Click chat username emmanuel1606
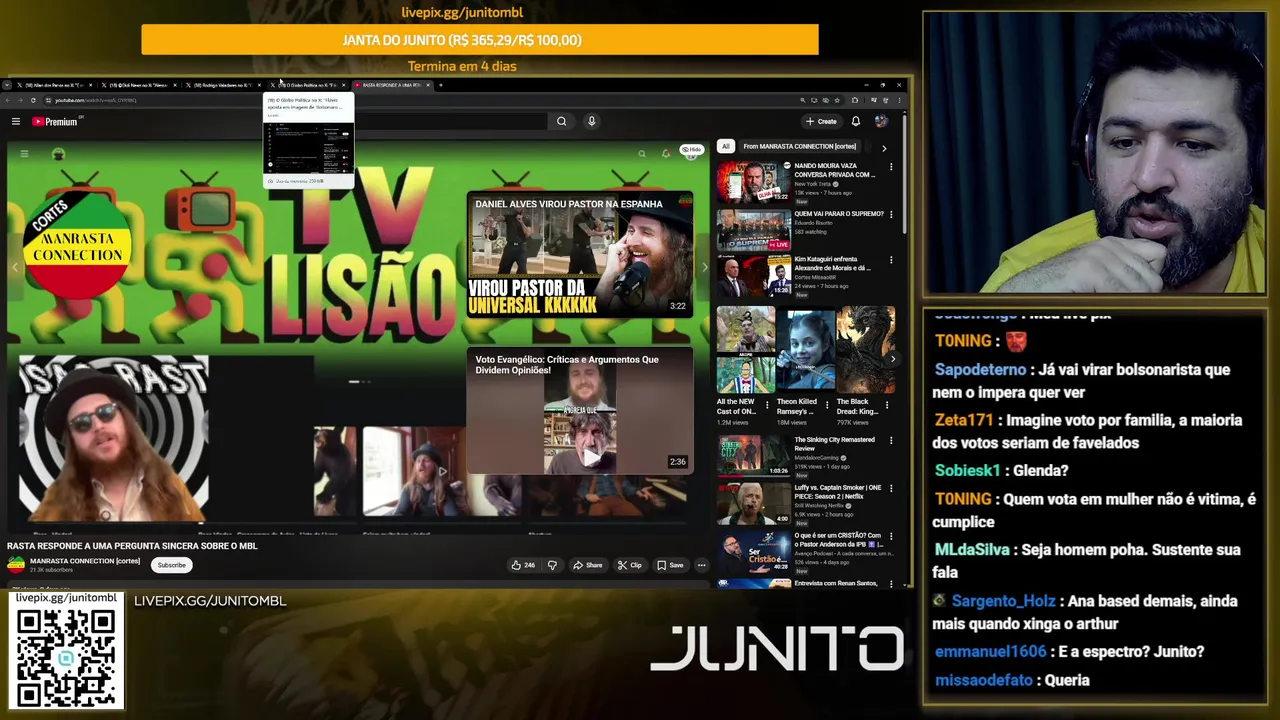This screenshot has width=1280, height=720. coord(990,651)
